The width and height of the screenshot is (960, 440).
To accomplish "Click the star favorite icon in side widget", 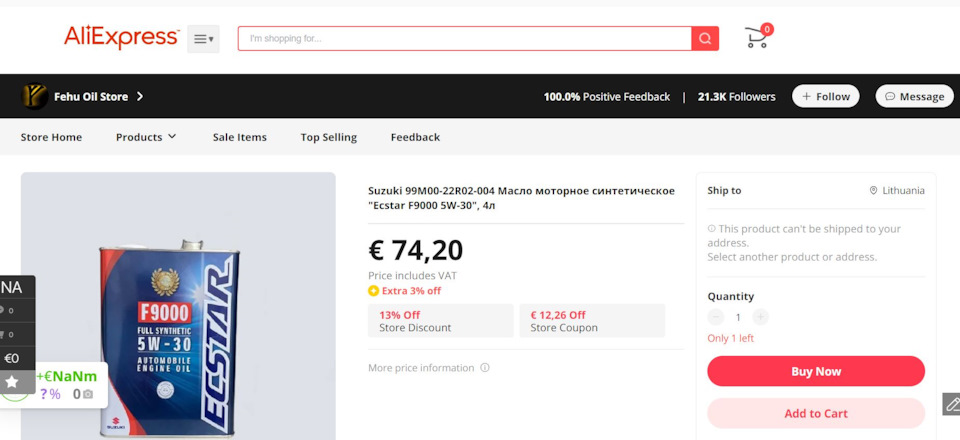I will (x=12, y=382).
